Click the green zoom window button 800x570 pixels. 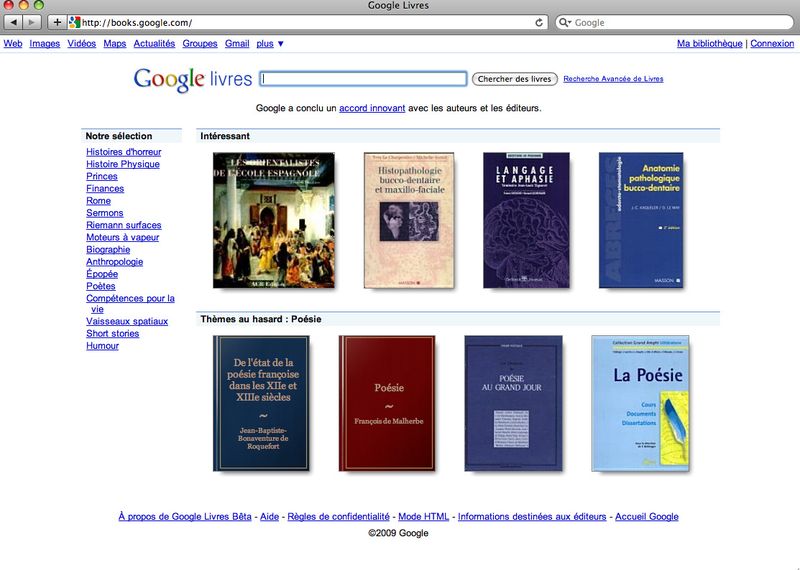pos(39,5)
